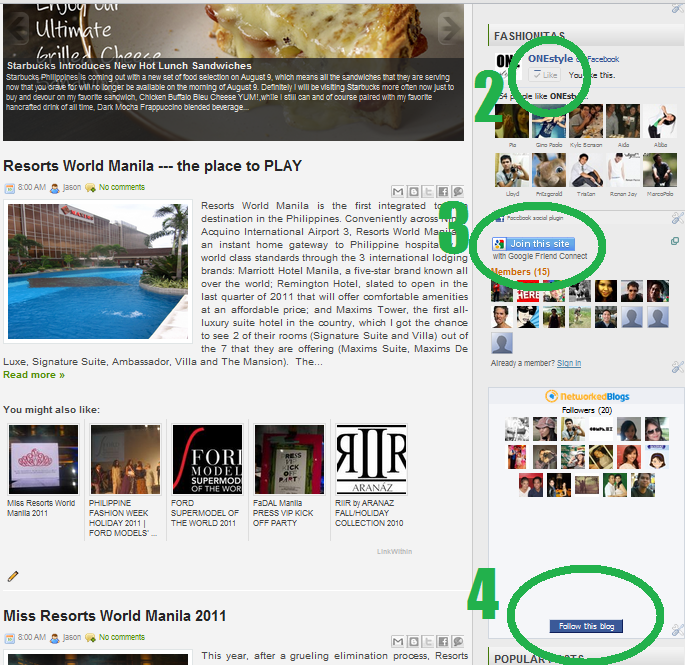Open ONEstyle Facebook page link
685x665 pixels.
click(x=550, y=59)
